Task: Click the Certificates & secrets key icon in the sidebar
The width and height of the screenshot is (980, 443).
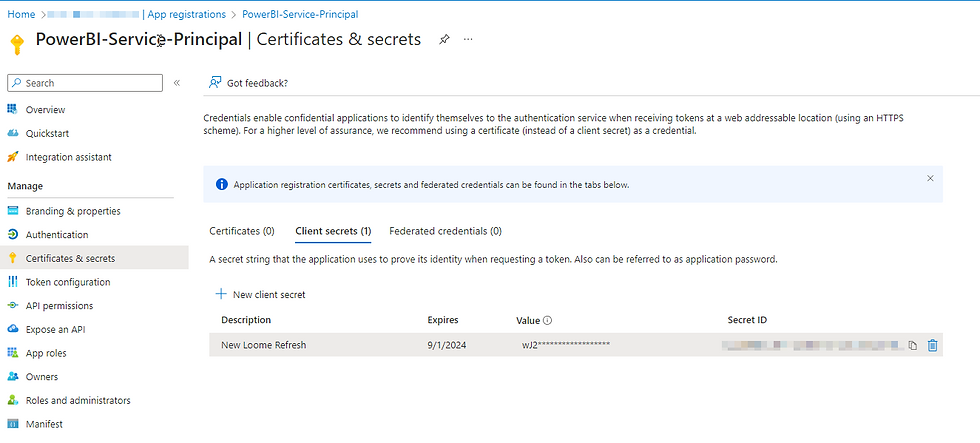Action: click(12, 258)
